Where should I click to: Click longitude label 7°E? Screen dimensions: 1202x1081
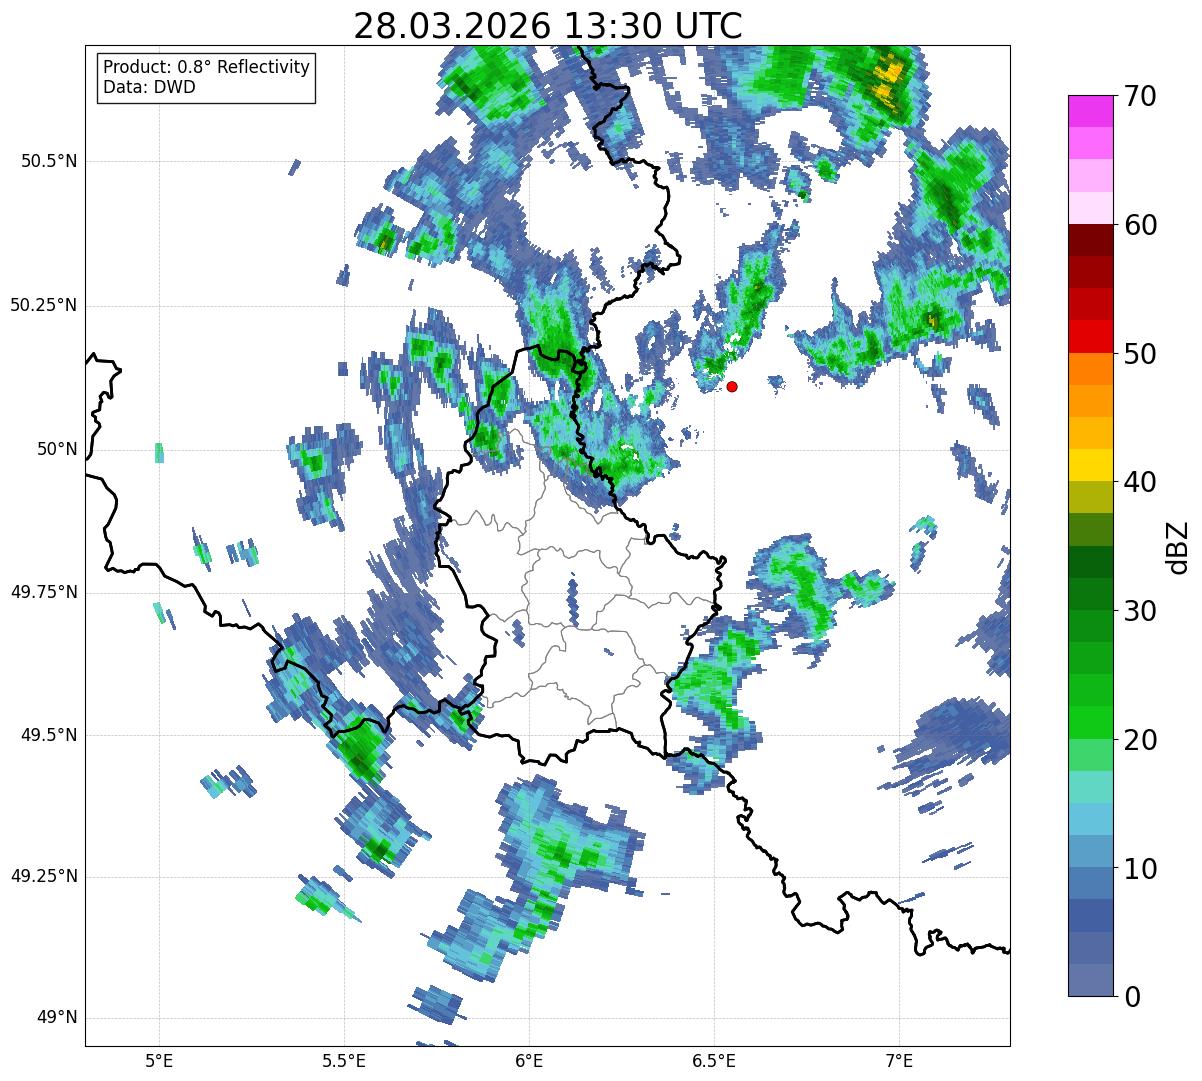pyautogui.click(x=899, y=1060)
